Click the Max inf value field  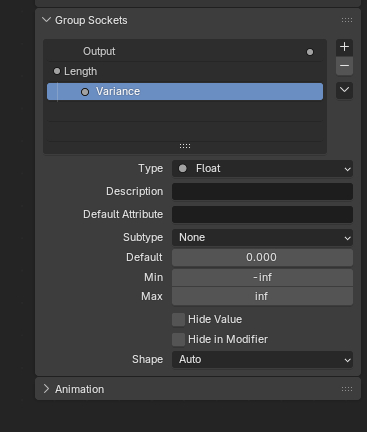[x=262, y=296]
